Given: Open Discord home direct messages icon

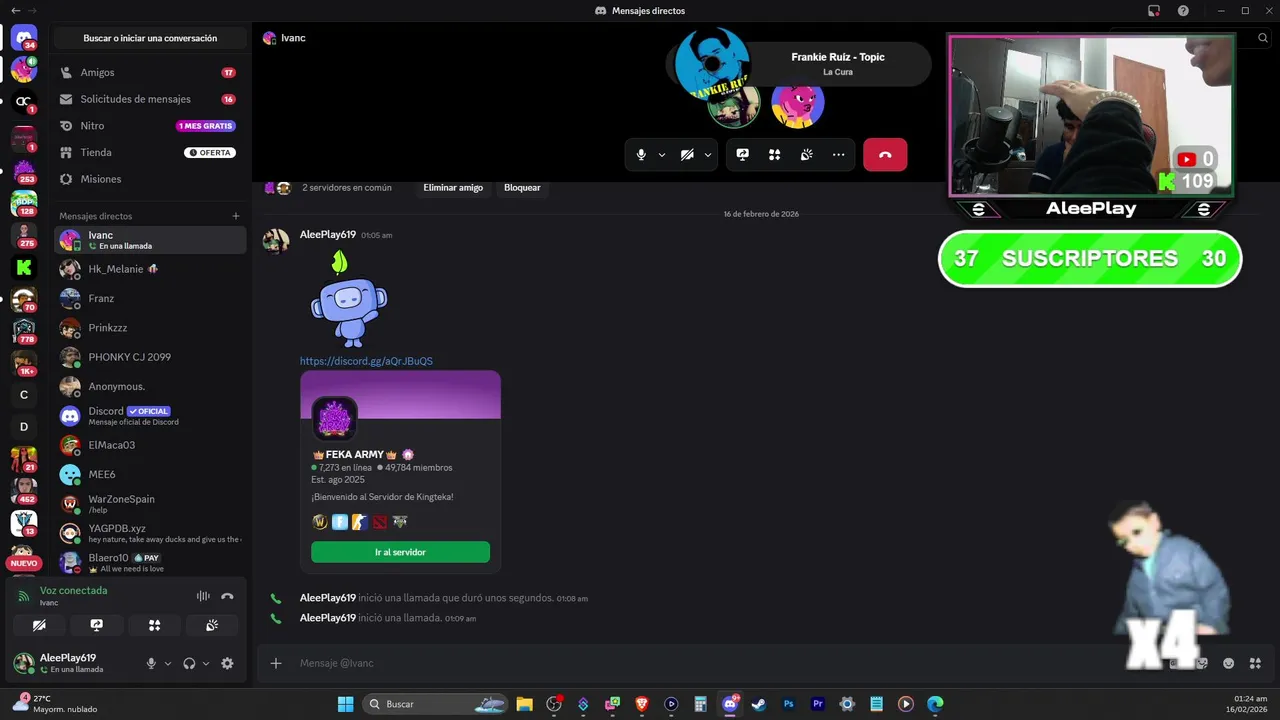Looking at the screenshot, I should (24, 38).
